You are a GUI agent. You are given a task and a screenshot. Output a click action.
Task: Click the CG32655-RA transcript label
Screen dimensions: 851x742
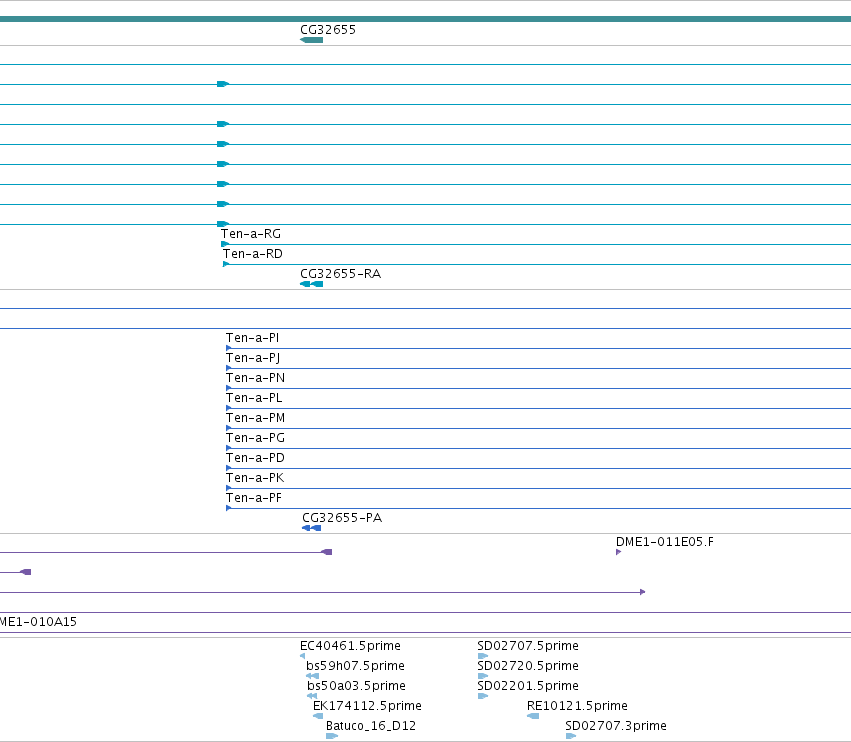[x=340, y=274]
